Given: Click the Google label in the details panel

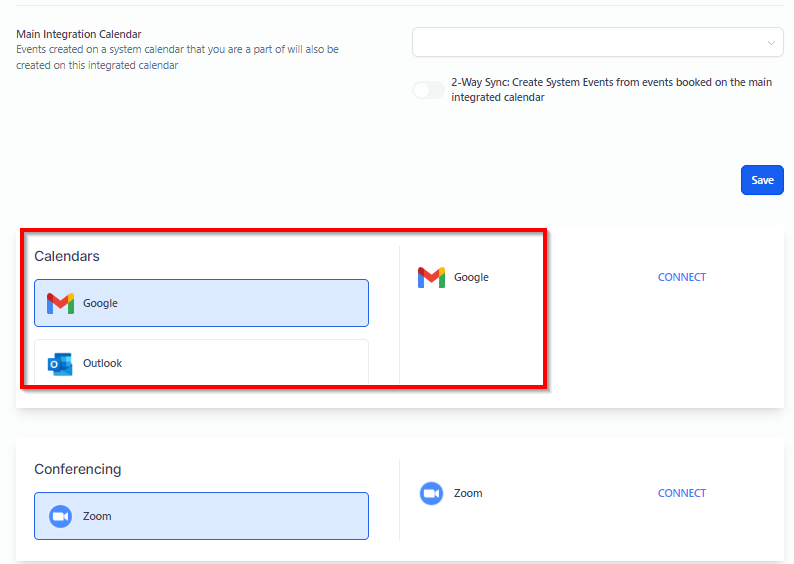Looking at the screenshot, I should (x=471, y=277).
